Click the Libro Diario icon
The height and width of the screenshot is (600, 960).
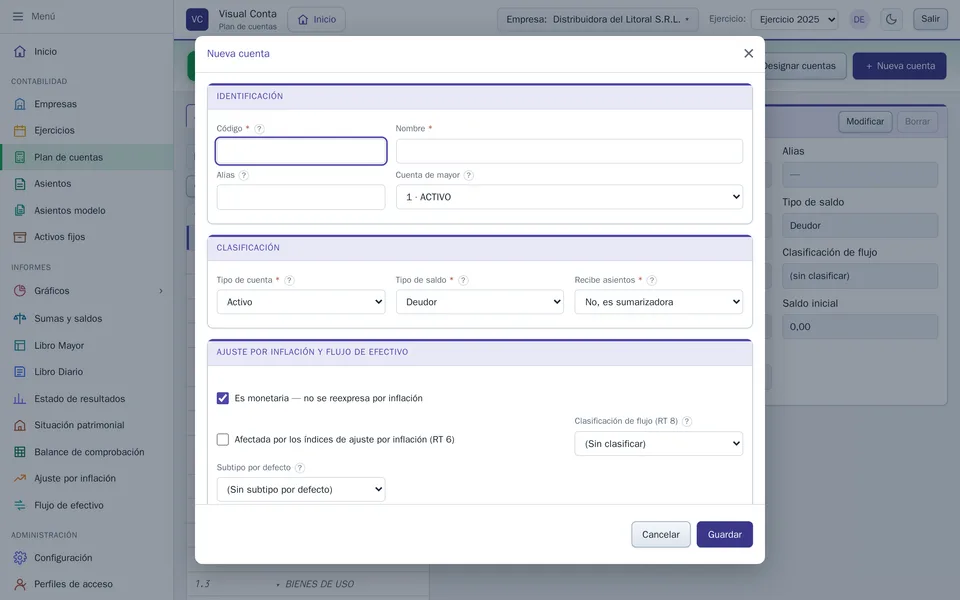point(20,372)
